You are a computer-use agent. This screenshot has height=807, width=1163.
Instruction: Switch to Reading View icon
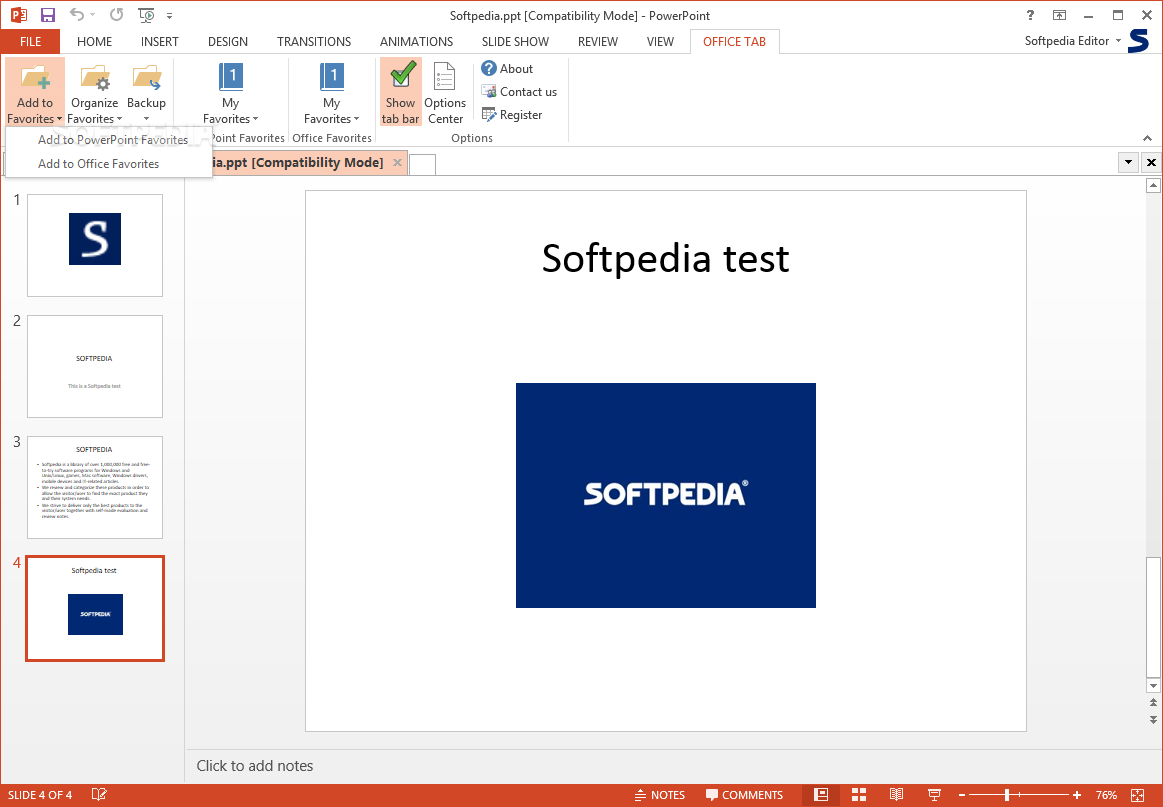[896, 794]
